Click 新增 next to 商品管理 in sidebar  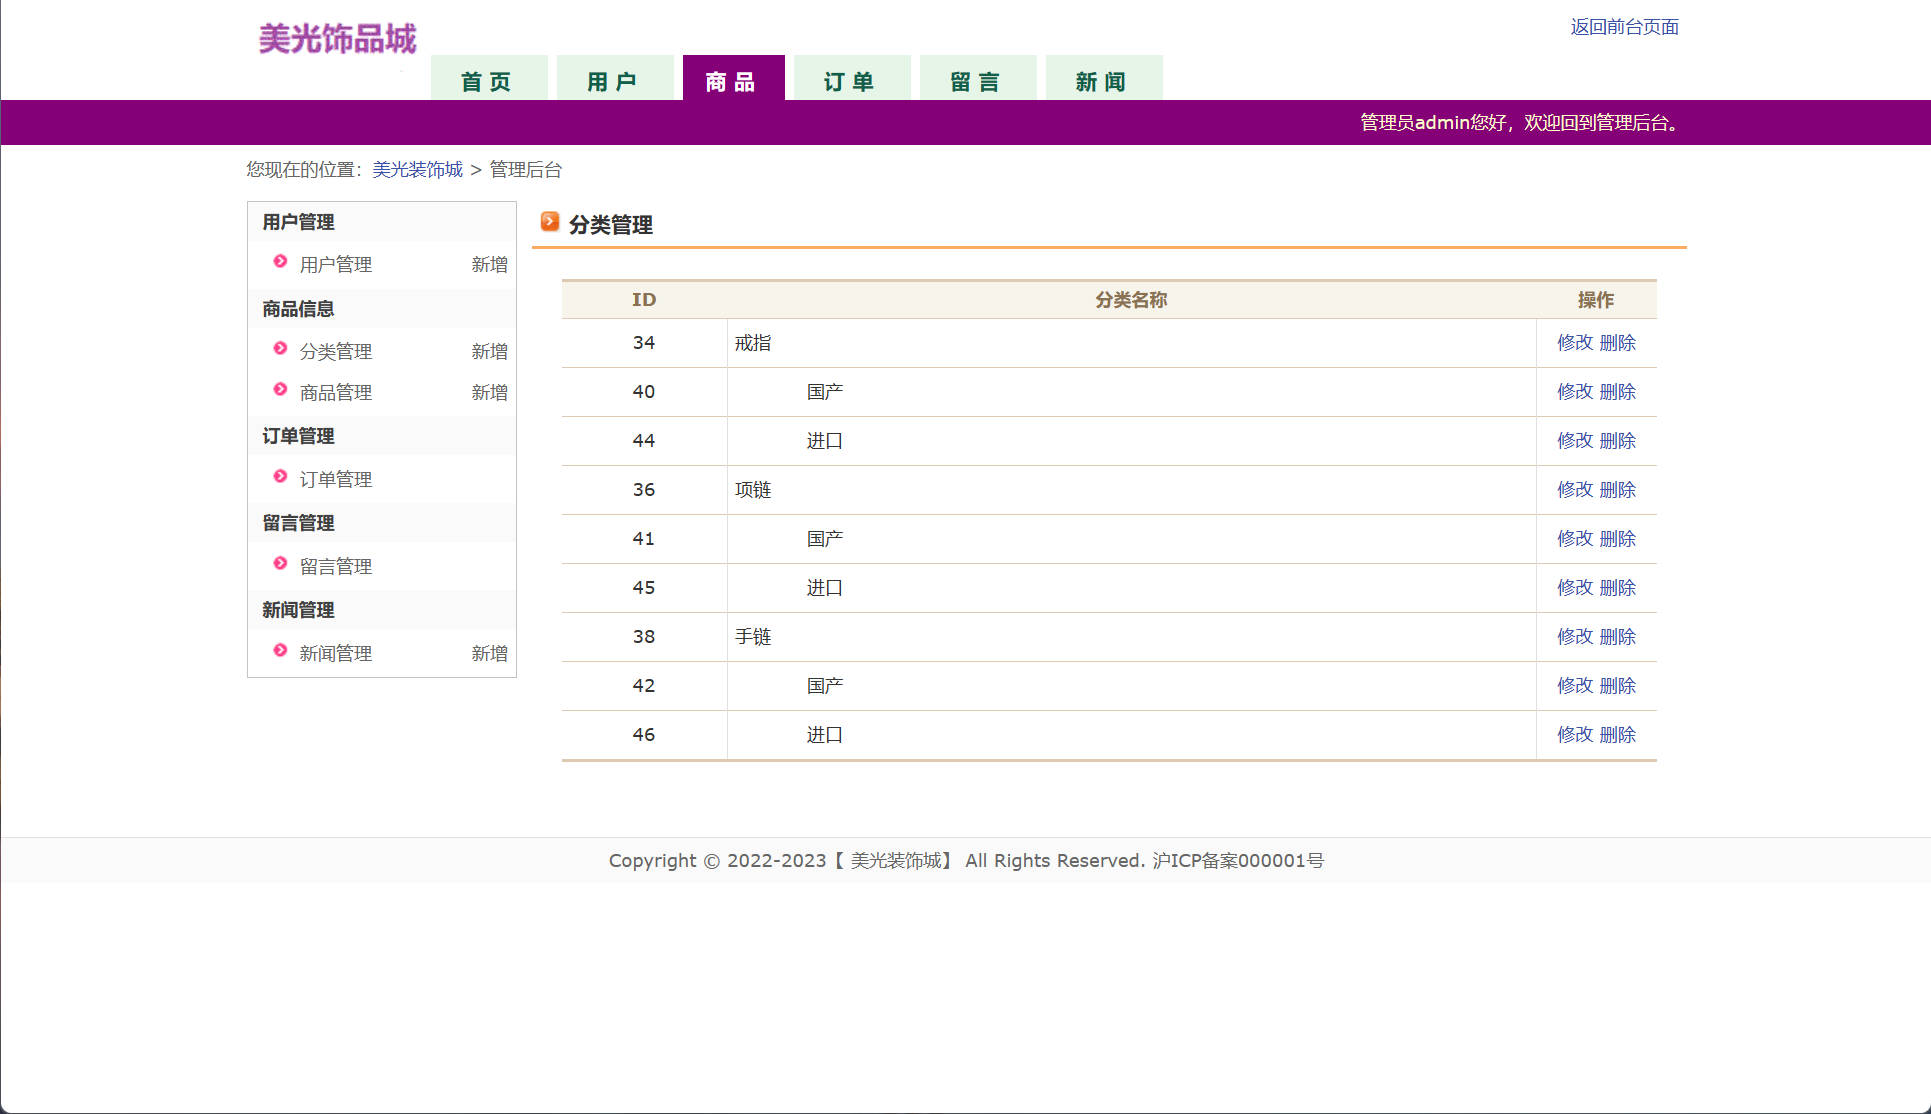[x=489, y=393]
